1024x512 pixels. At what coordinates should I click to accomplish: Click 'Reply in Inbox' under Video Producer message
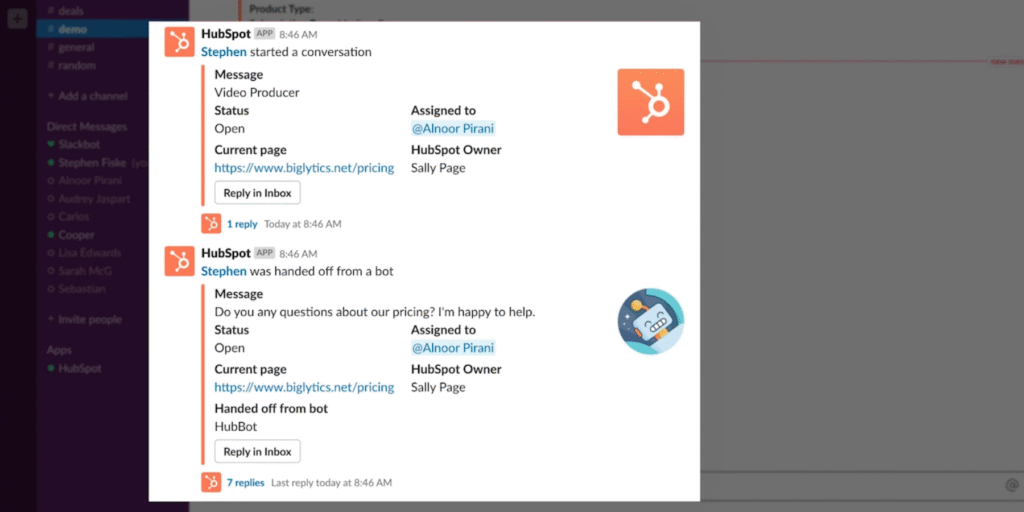coord(257,193)
